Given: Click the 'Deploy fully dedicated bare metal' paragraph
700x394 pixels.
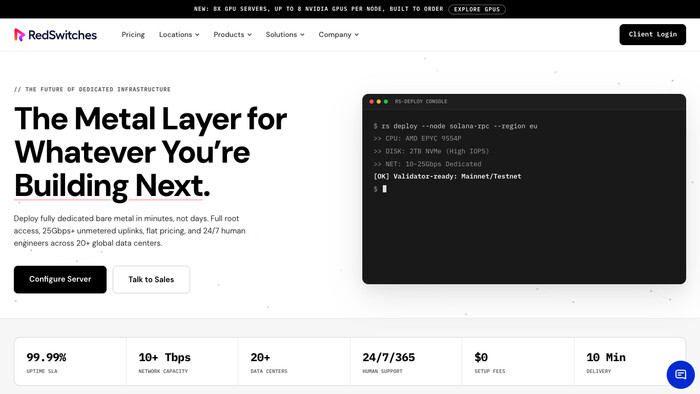Looking at the screenshot, I should [129, 231].
